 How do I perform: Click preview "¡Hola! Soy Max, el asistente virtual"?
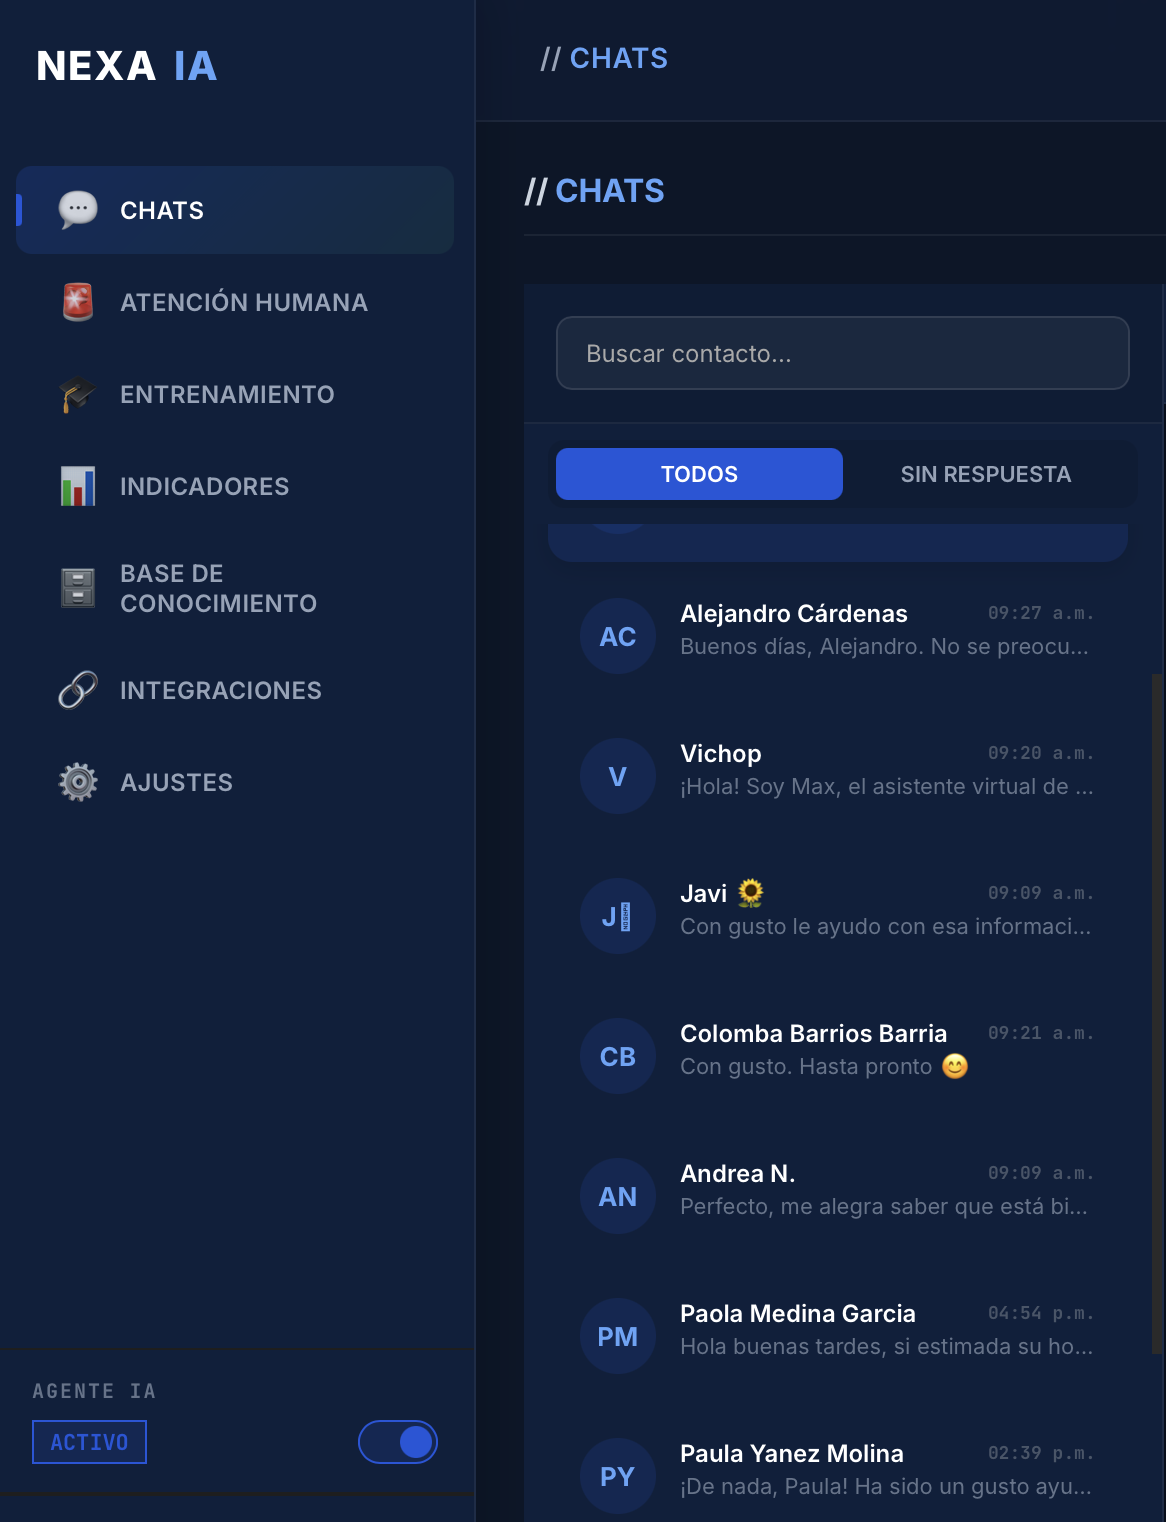pyautogui.click(x=887, y=787)
